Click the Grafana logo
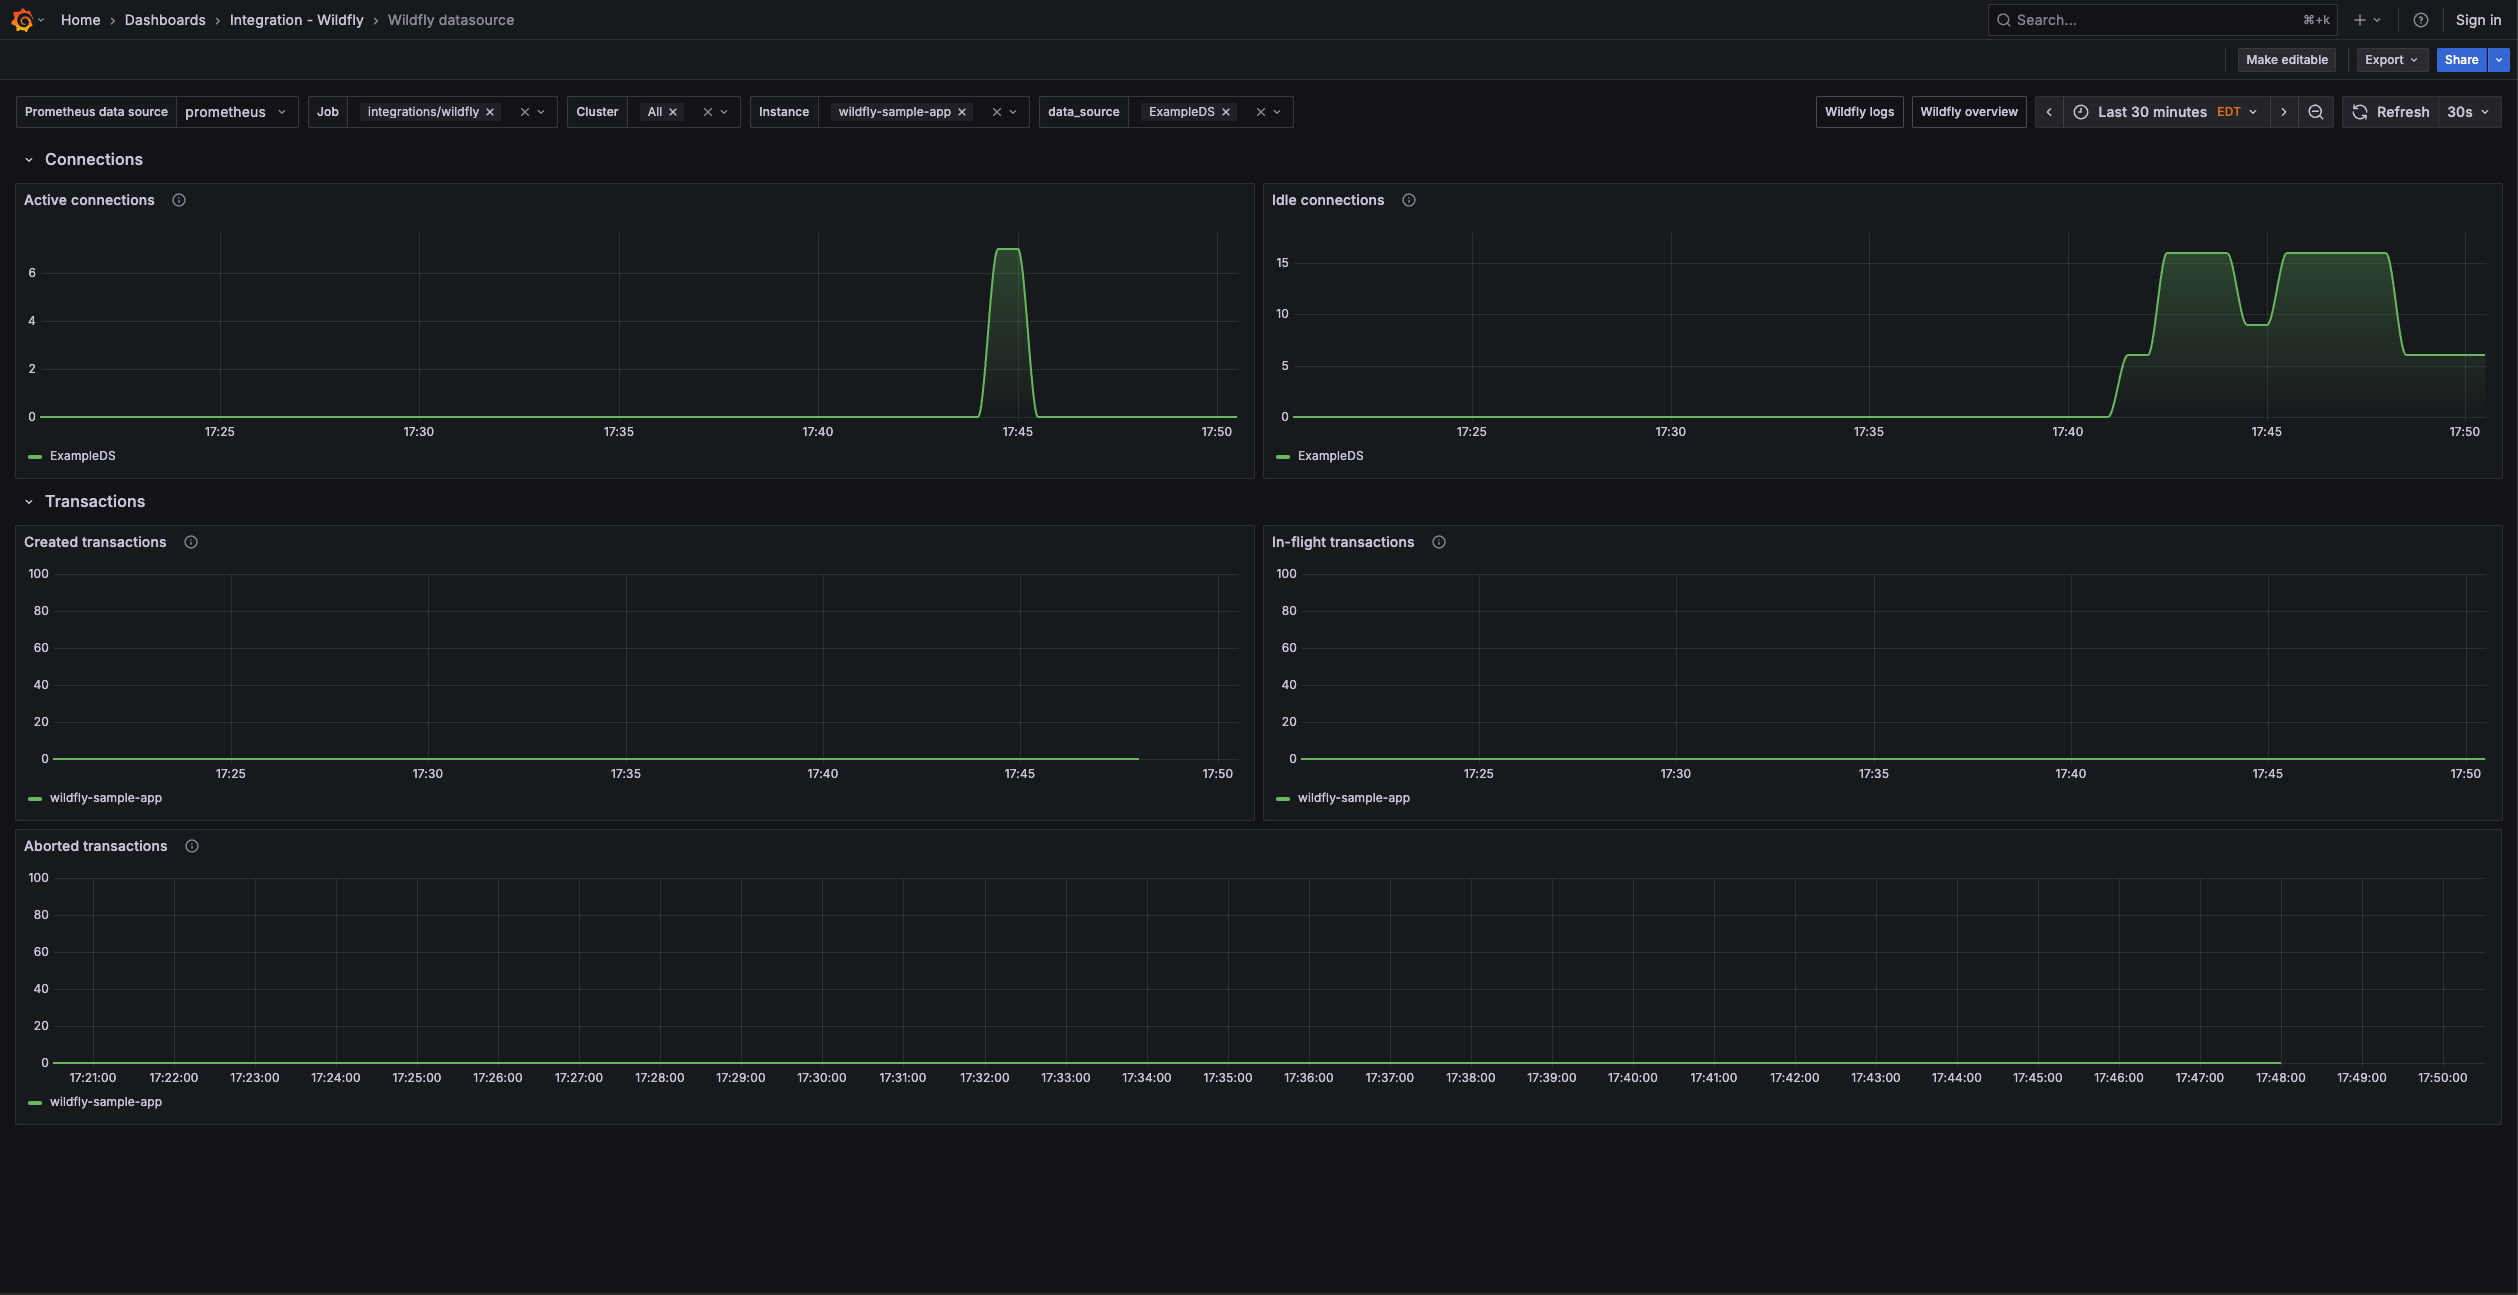Image resolution: width=2518 pixels, height=1295 pixels. [x=24, y=20]
